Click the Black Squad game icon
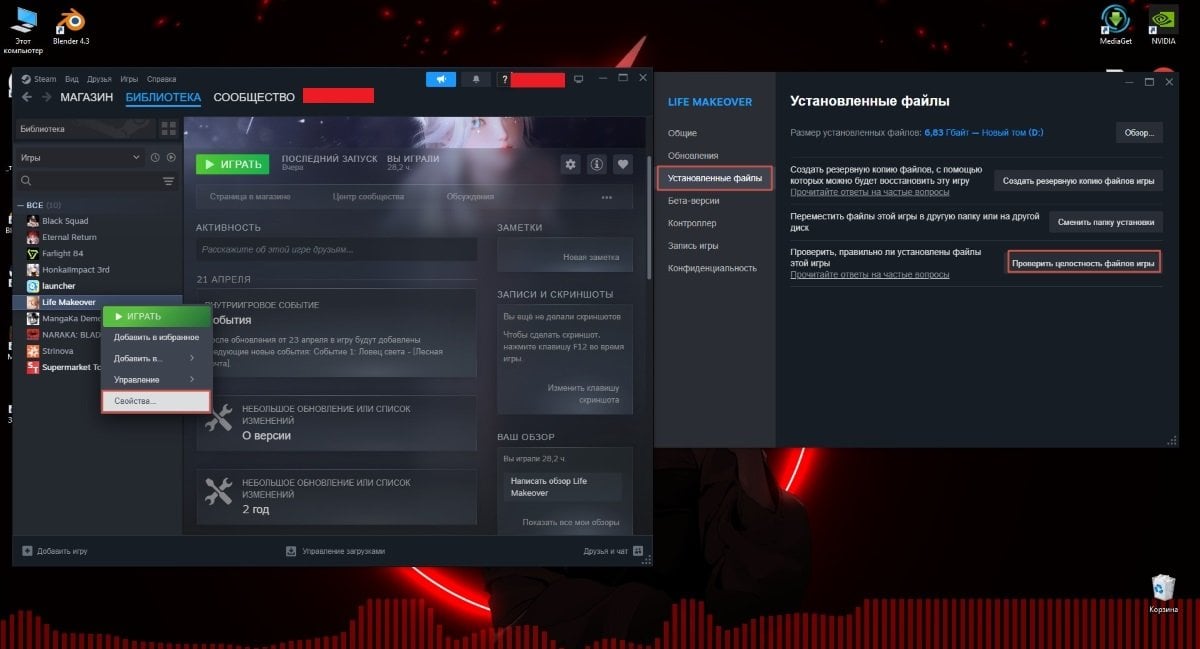This screenshot has height=649, width=1200. tap(33, 221)
